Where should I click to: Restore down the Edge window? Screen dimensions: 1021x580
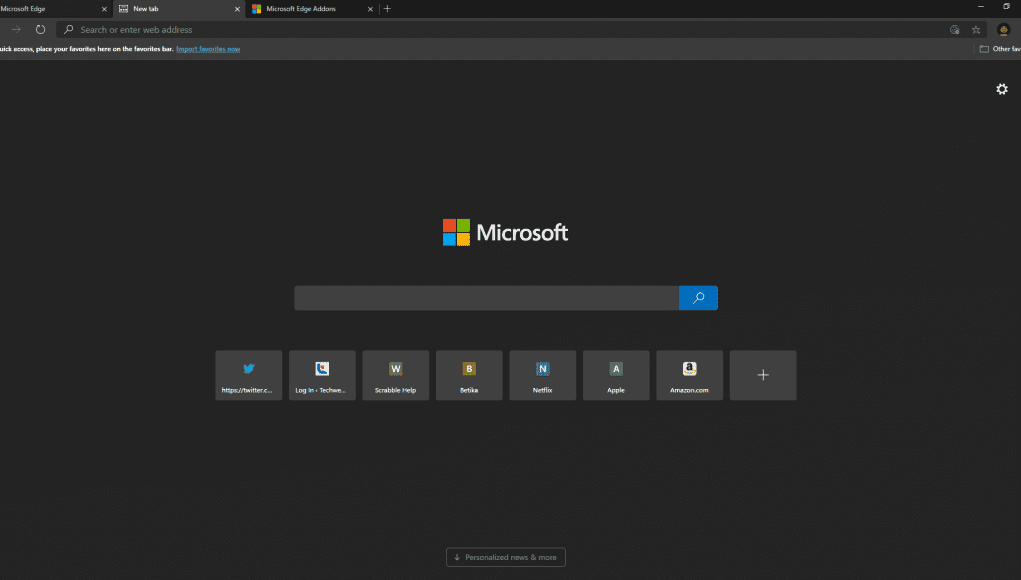pyautogui.click(x=1006, y=7)
